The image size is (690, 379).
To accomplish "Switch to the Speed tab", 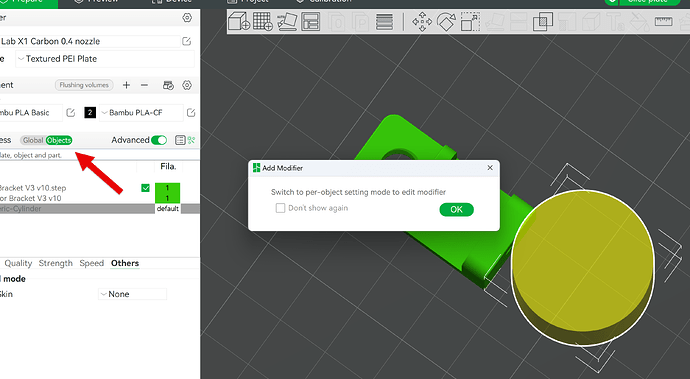I will 92,263.
